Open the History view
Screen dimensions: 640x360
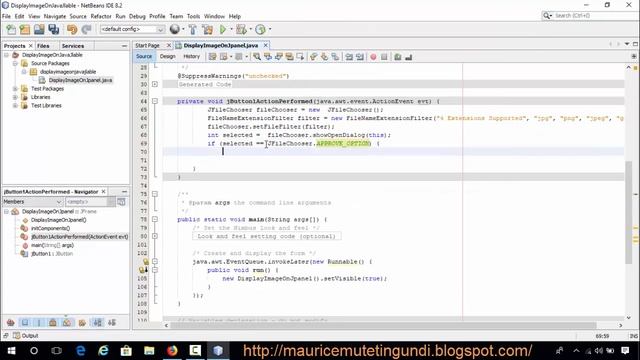point(191,56)
